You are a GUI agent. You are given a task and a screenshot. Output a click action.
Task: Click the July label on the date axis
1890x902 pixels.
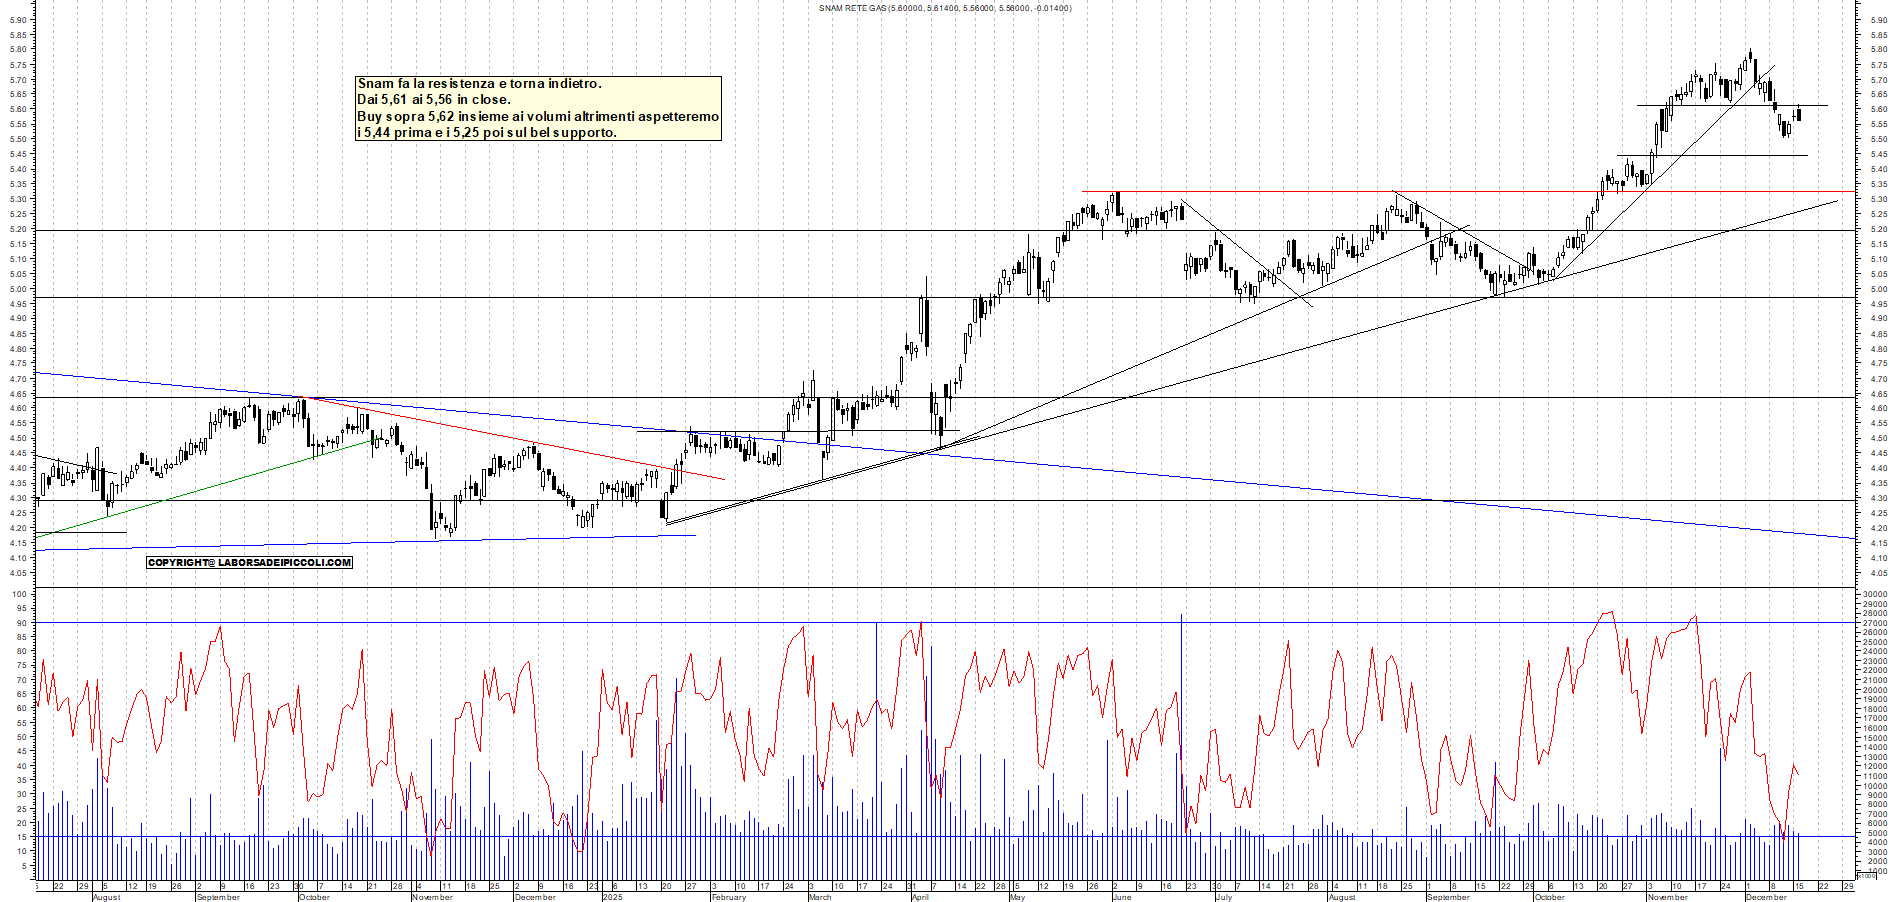pos(1223,897)
